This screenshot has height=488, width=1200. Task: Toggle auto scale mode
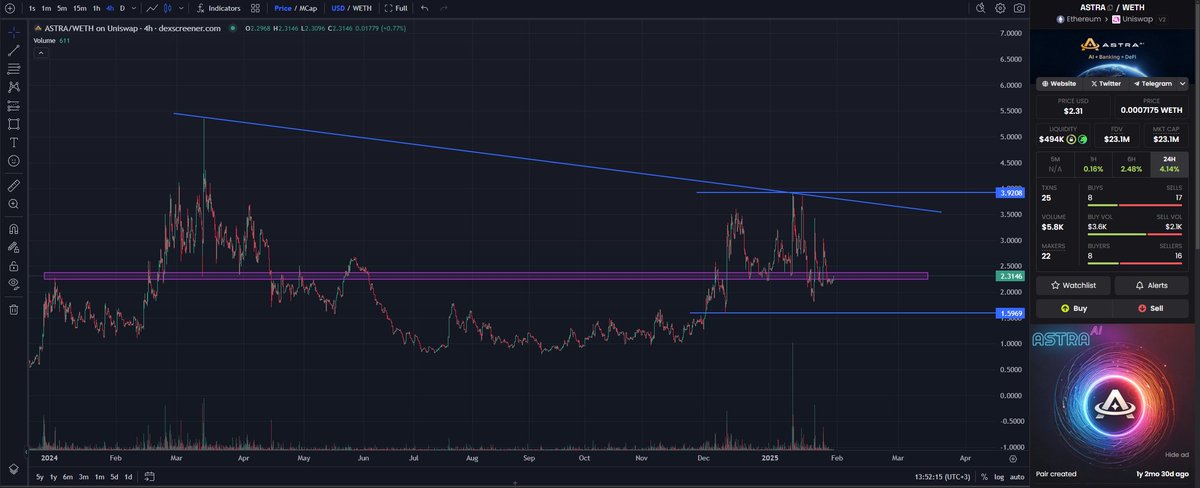(1017, 477)
